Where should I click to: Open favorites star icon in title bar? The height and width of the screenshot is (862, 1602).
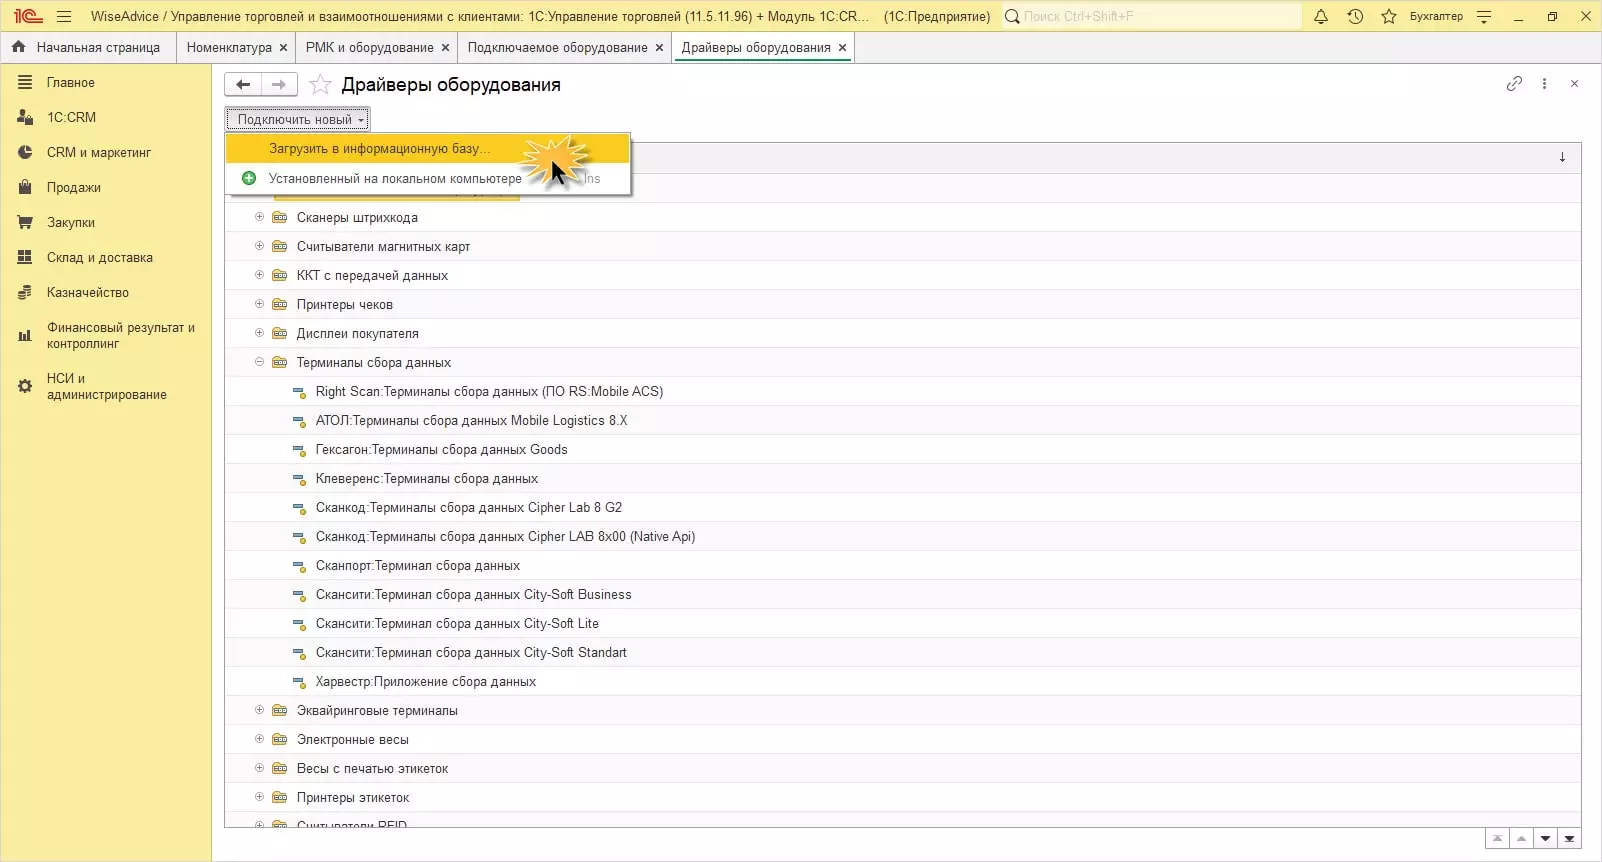coord(1389,16)
